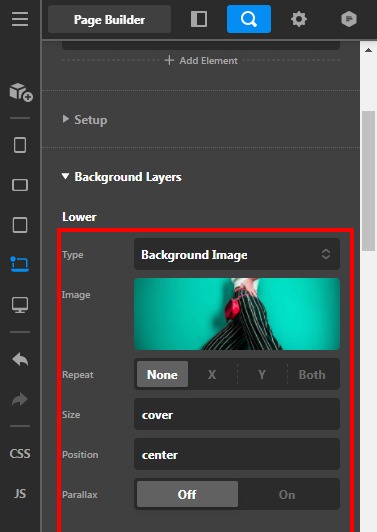Select the mobile landscape breakpoint icon

(x=20, y=185)
